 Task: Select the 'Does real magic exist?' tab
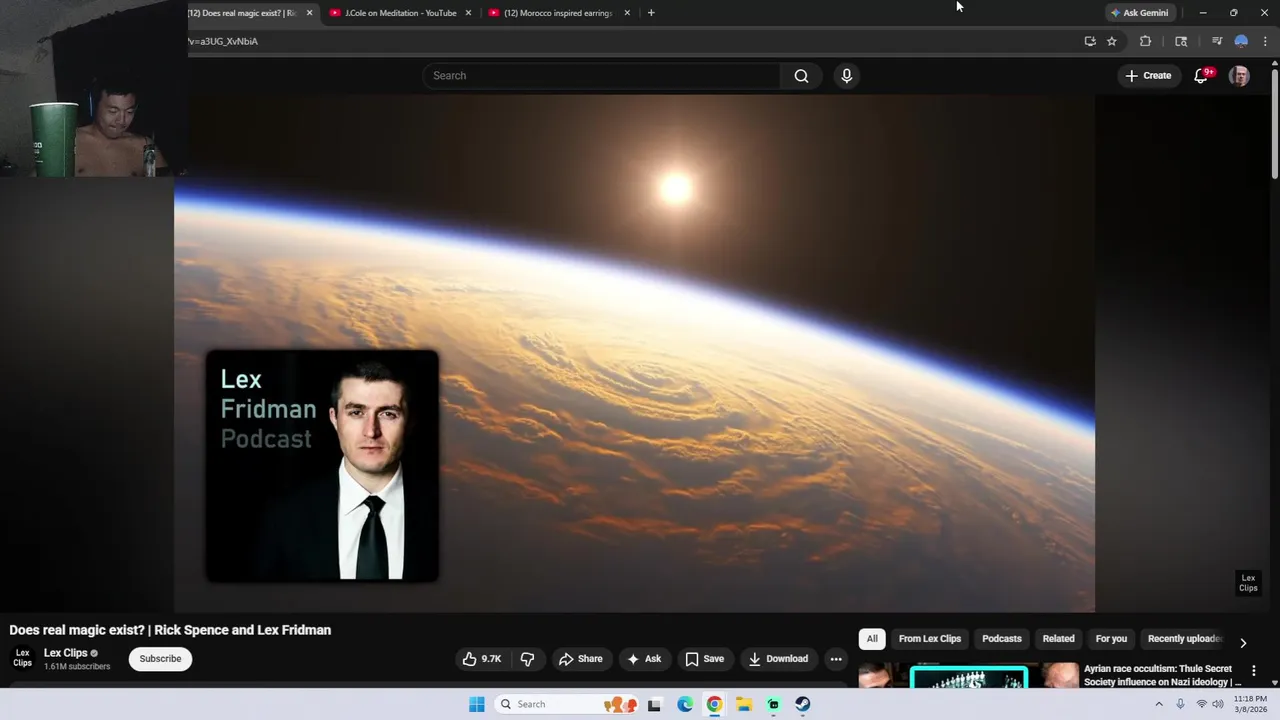243,13
